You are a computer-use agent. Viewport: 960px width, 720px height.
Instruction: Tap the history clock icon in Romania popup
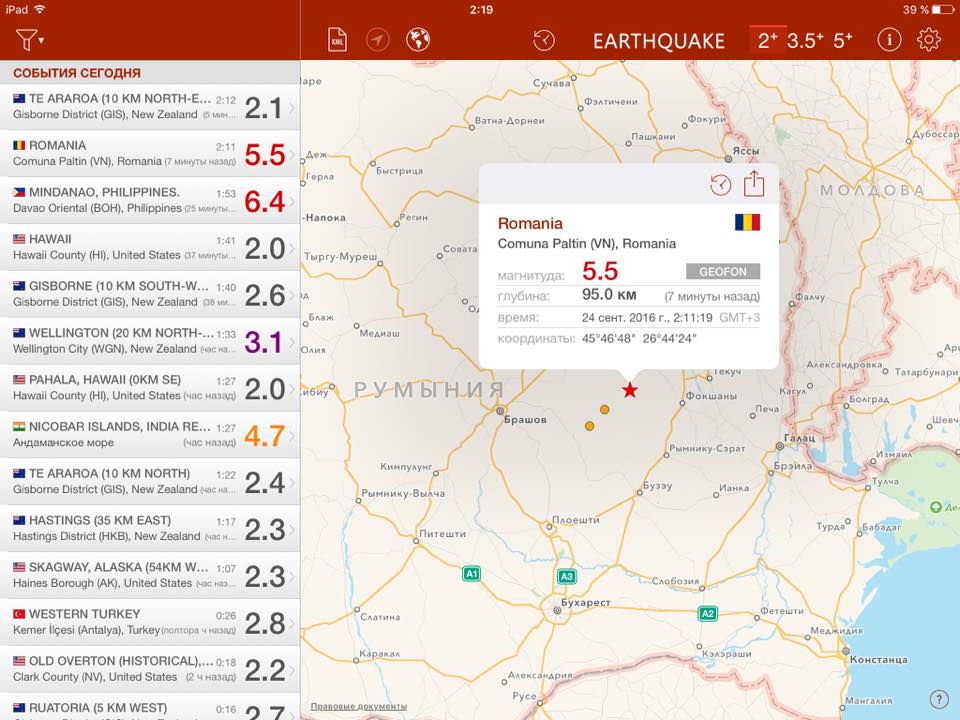pyautogui.click(x=721, y=184)
